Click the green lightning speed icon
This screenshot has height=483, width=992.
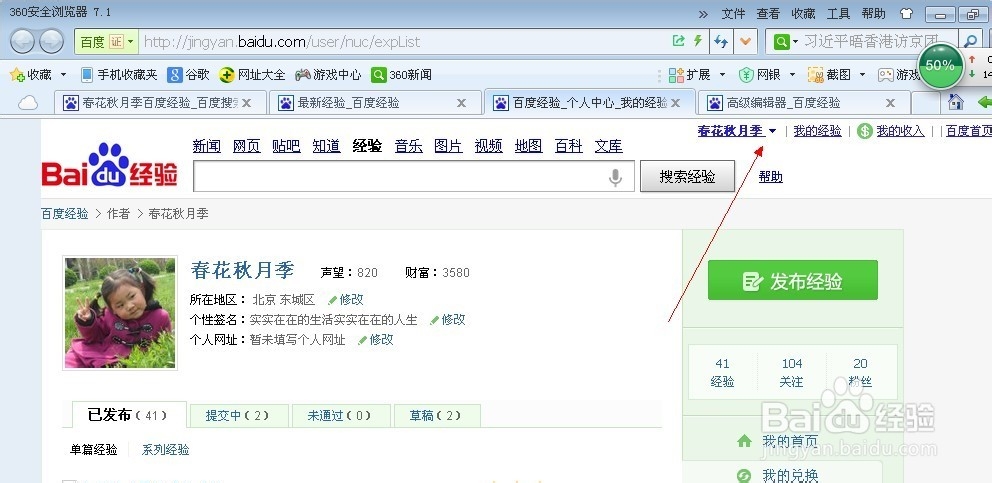[698, 41]
